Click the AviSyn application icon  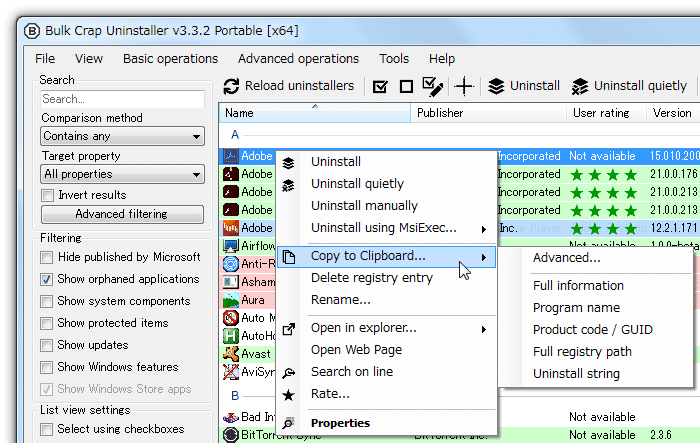pyautogui.click(x=231, y=372)
